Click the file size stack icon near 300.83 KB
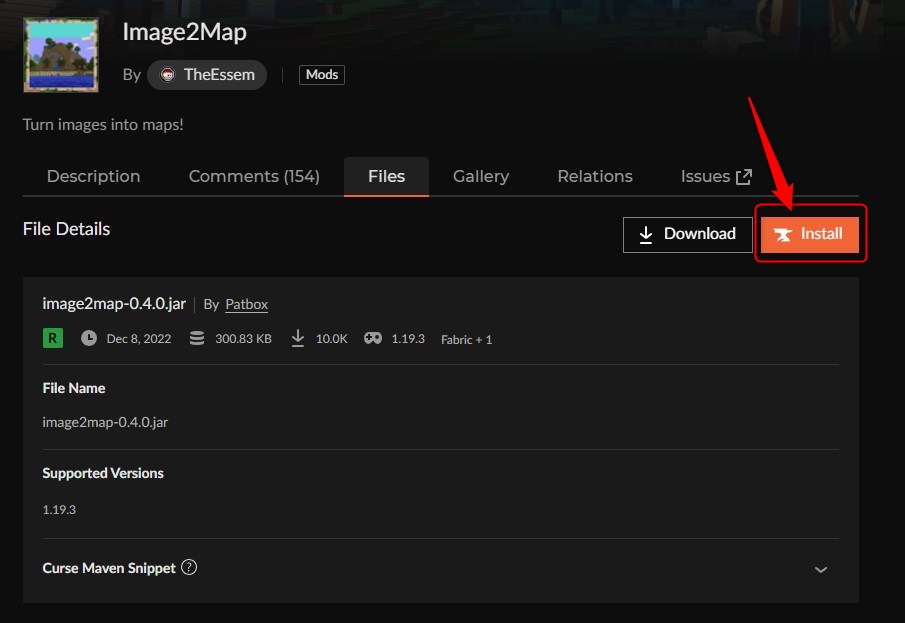Screen dimensions: 905x623 [x=196, y=338]
